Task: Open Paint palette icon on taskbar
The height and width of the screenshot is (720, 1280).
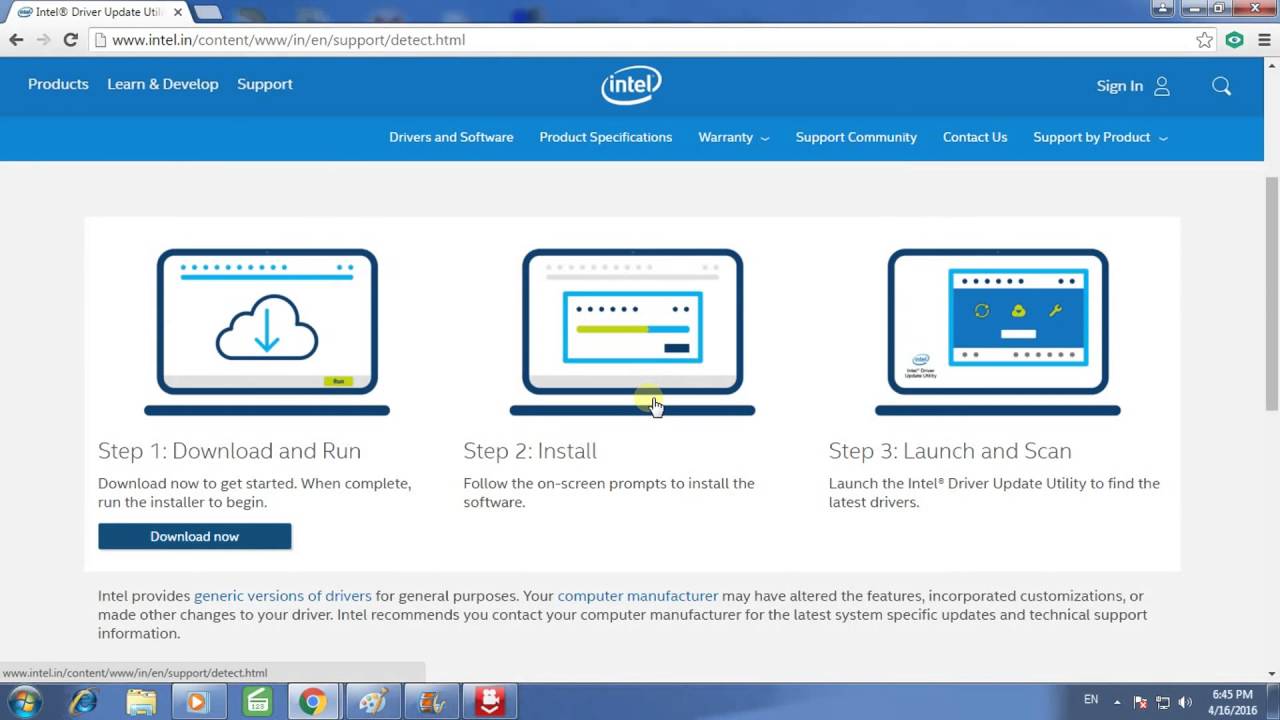Action: 373,702
